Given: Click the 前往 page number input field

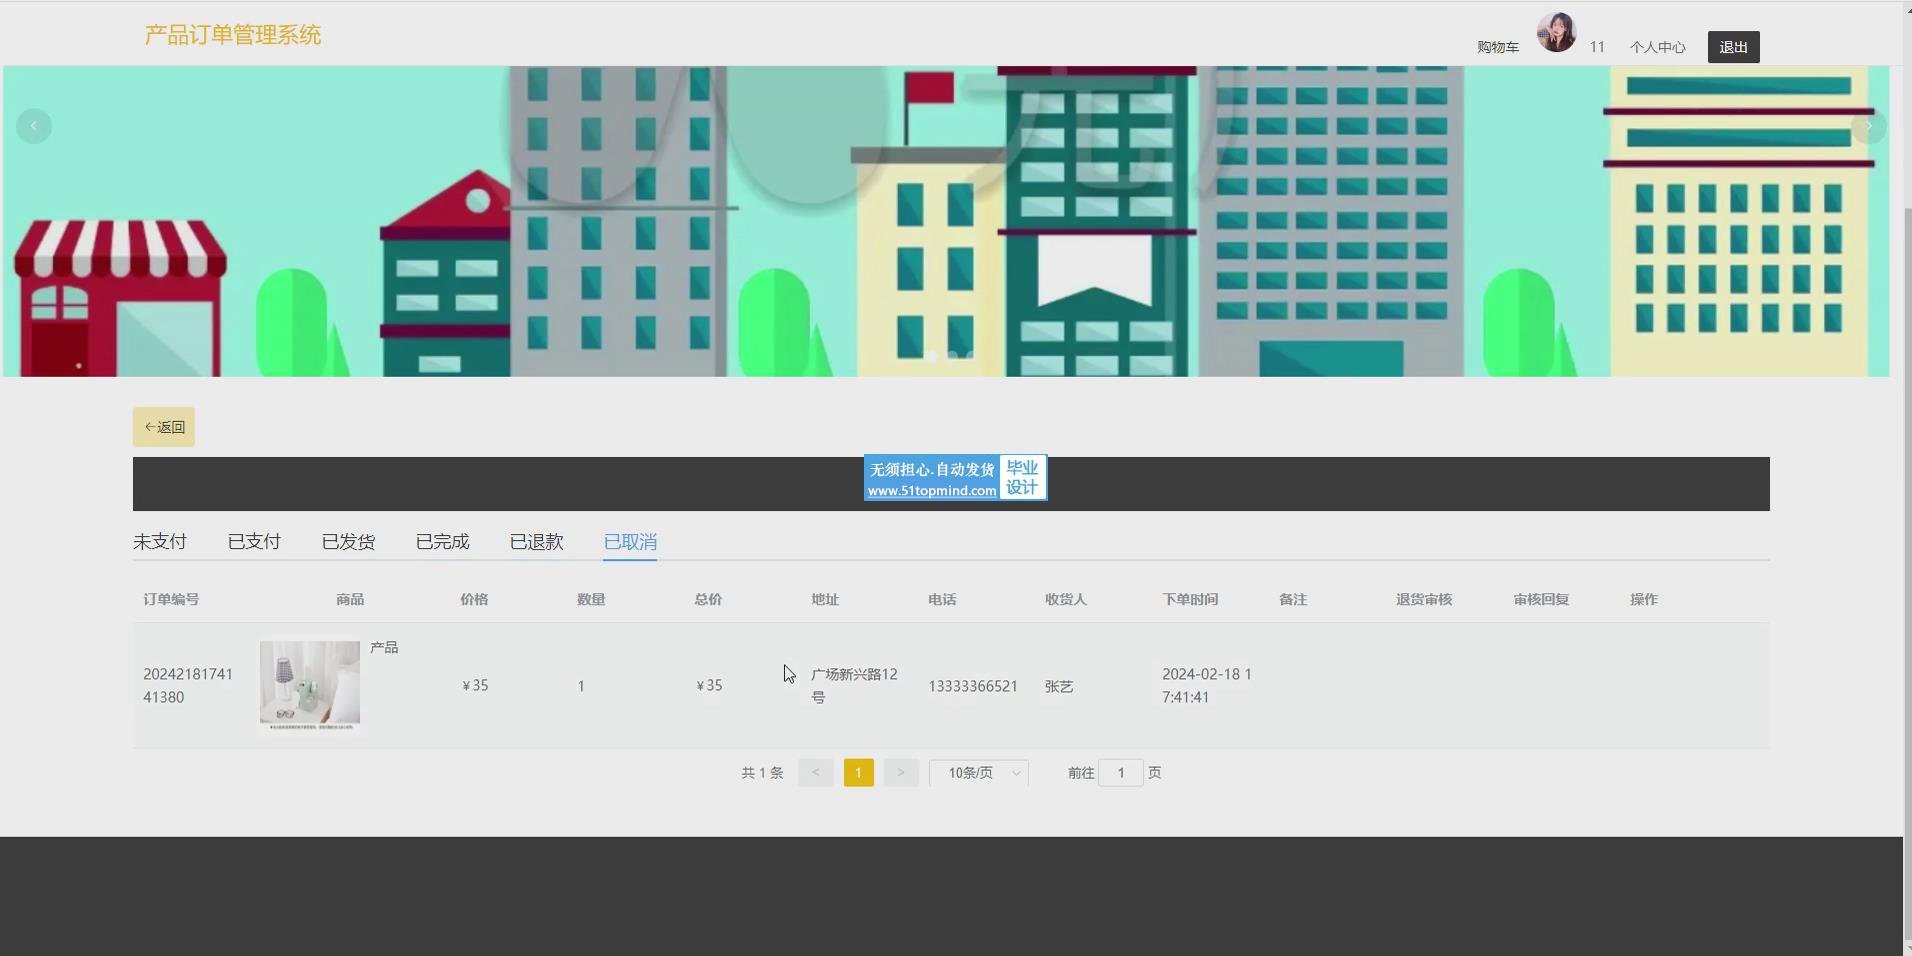Looking at the screenshot, I should click(1121, 773).
